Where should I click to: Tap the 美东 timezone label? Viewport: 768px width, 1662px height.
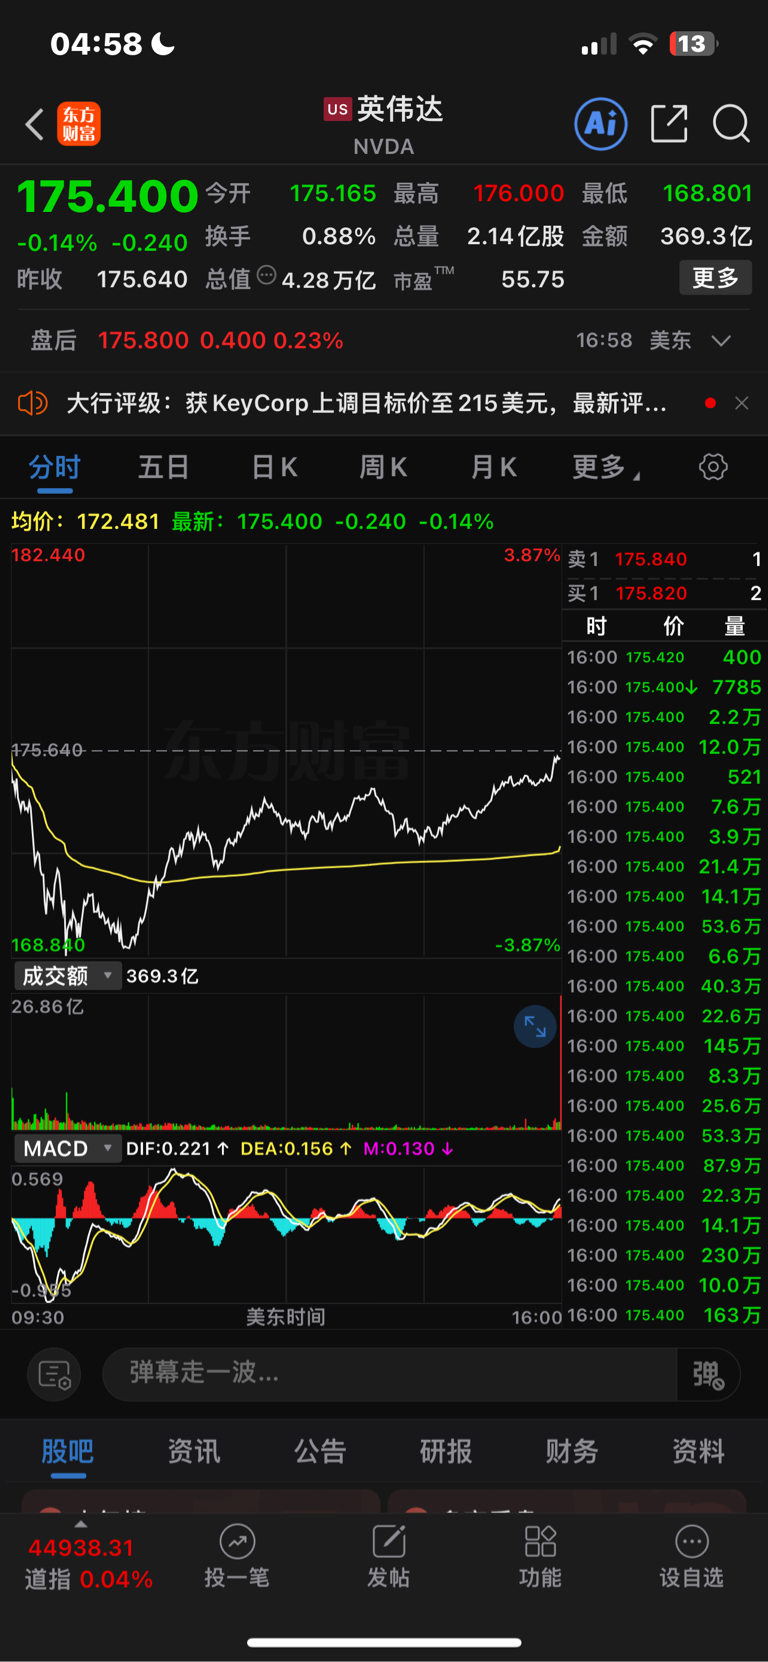(x=670, y=341)
